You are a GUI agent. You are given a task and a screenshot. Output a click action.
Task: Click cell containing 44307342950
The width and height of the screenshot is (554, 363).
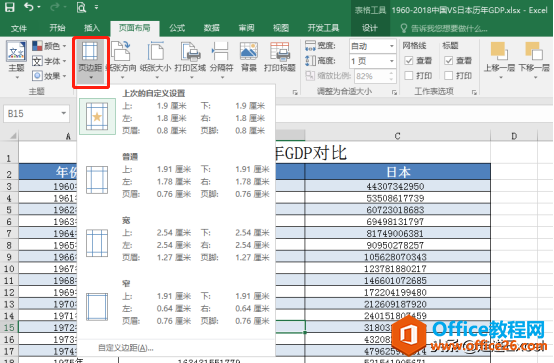(x=397, y=186)
